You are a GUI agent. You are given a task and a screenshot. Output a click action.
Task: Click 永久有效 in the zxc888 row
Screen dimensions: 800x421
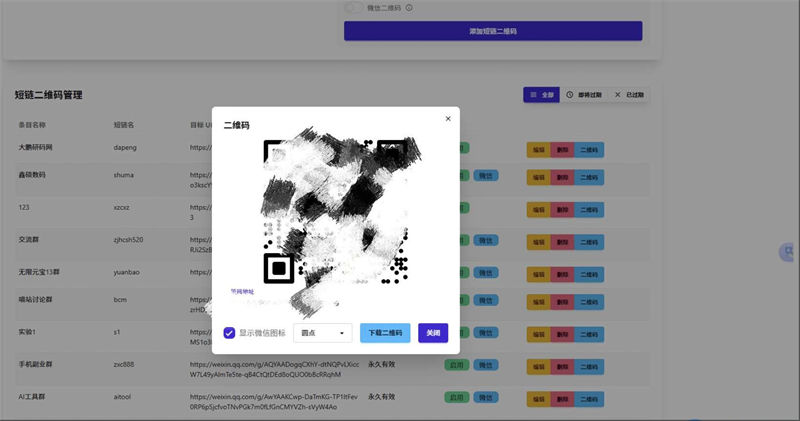(382, 364)
